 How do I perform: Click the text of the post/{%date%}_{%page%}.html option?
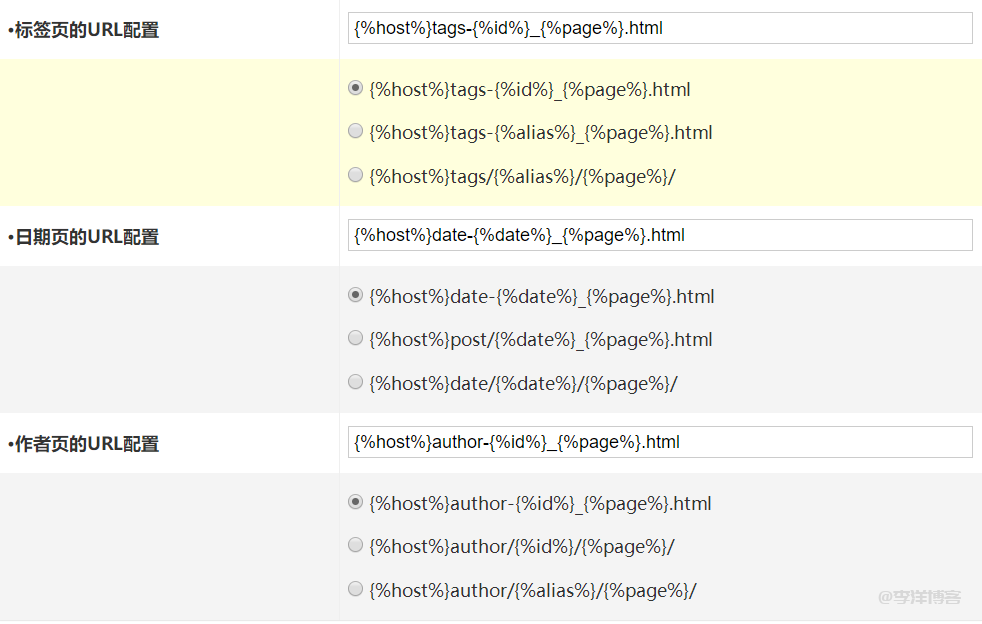click(540, 340)
